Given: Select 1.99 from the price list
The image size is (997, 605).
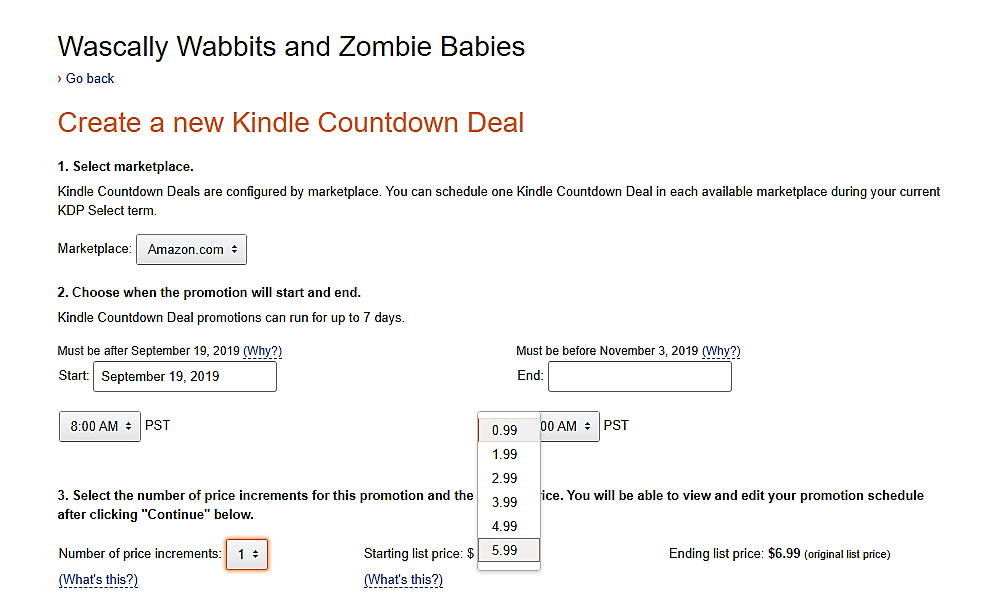Looking at the screenshot, I should click(505, 454).
